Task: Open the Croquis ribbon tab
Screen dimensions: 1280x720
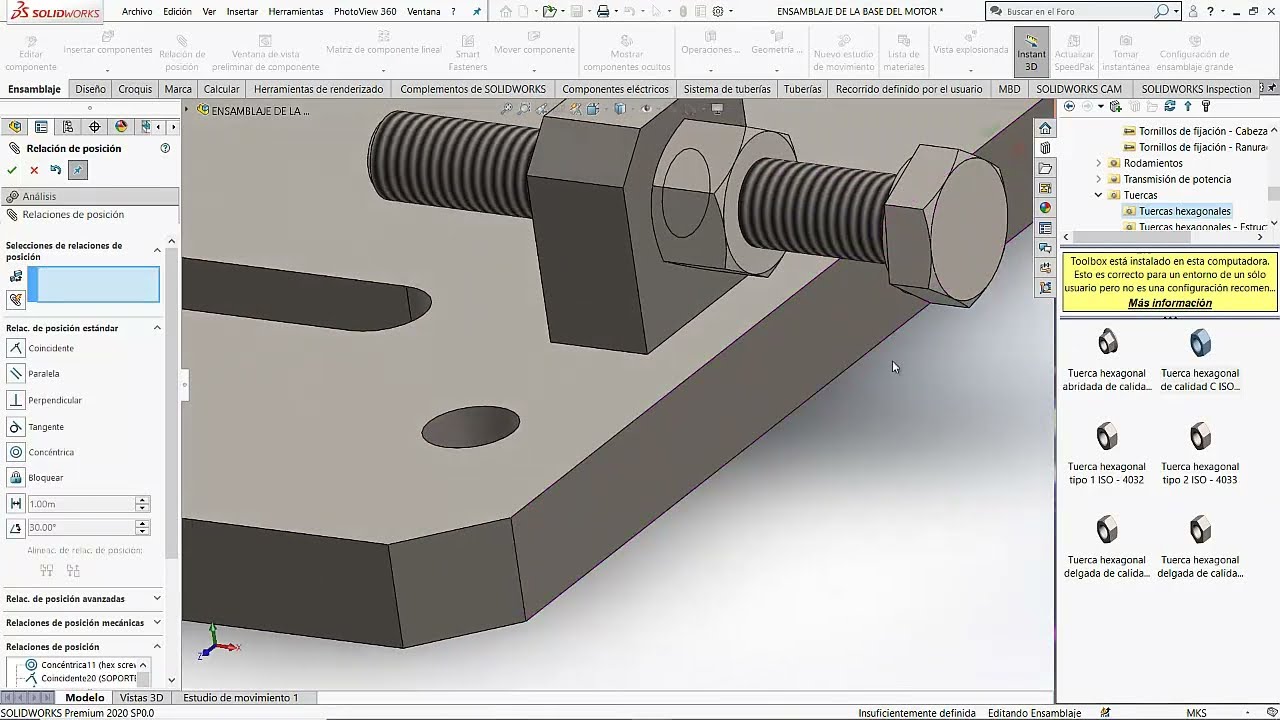Action: [135, 89]
